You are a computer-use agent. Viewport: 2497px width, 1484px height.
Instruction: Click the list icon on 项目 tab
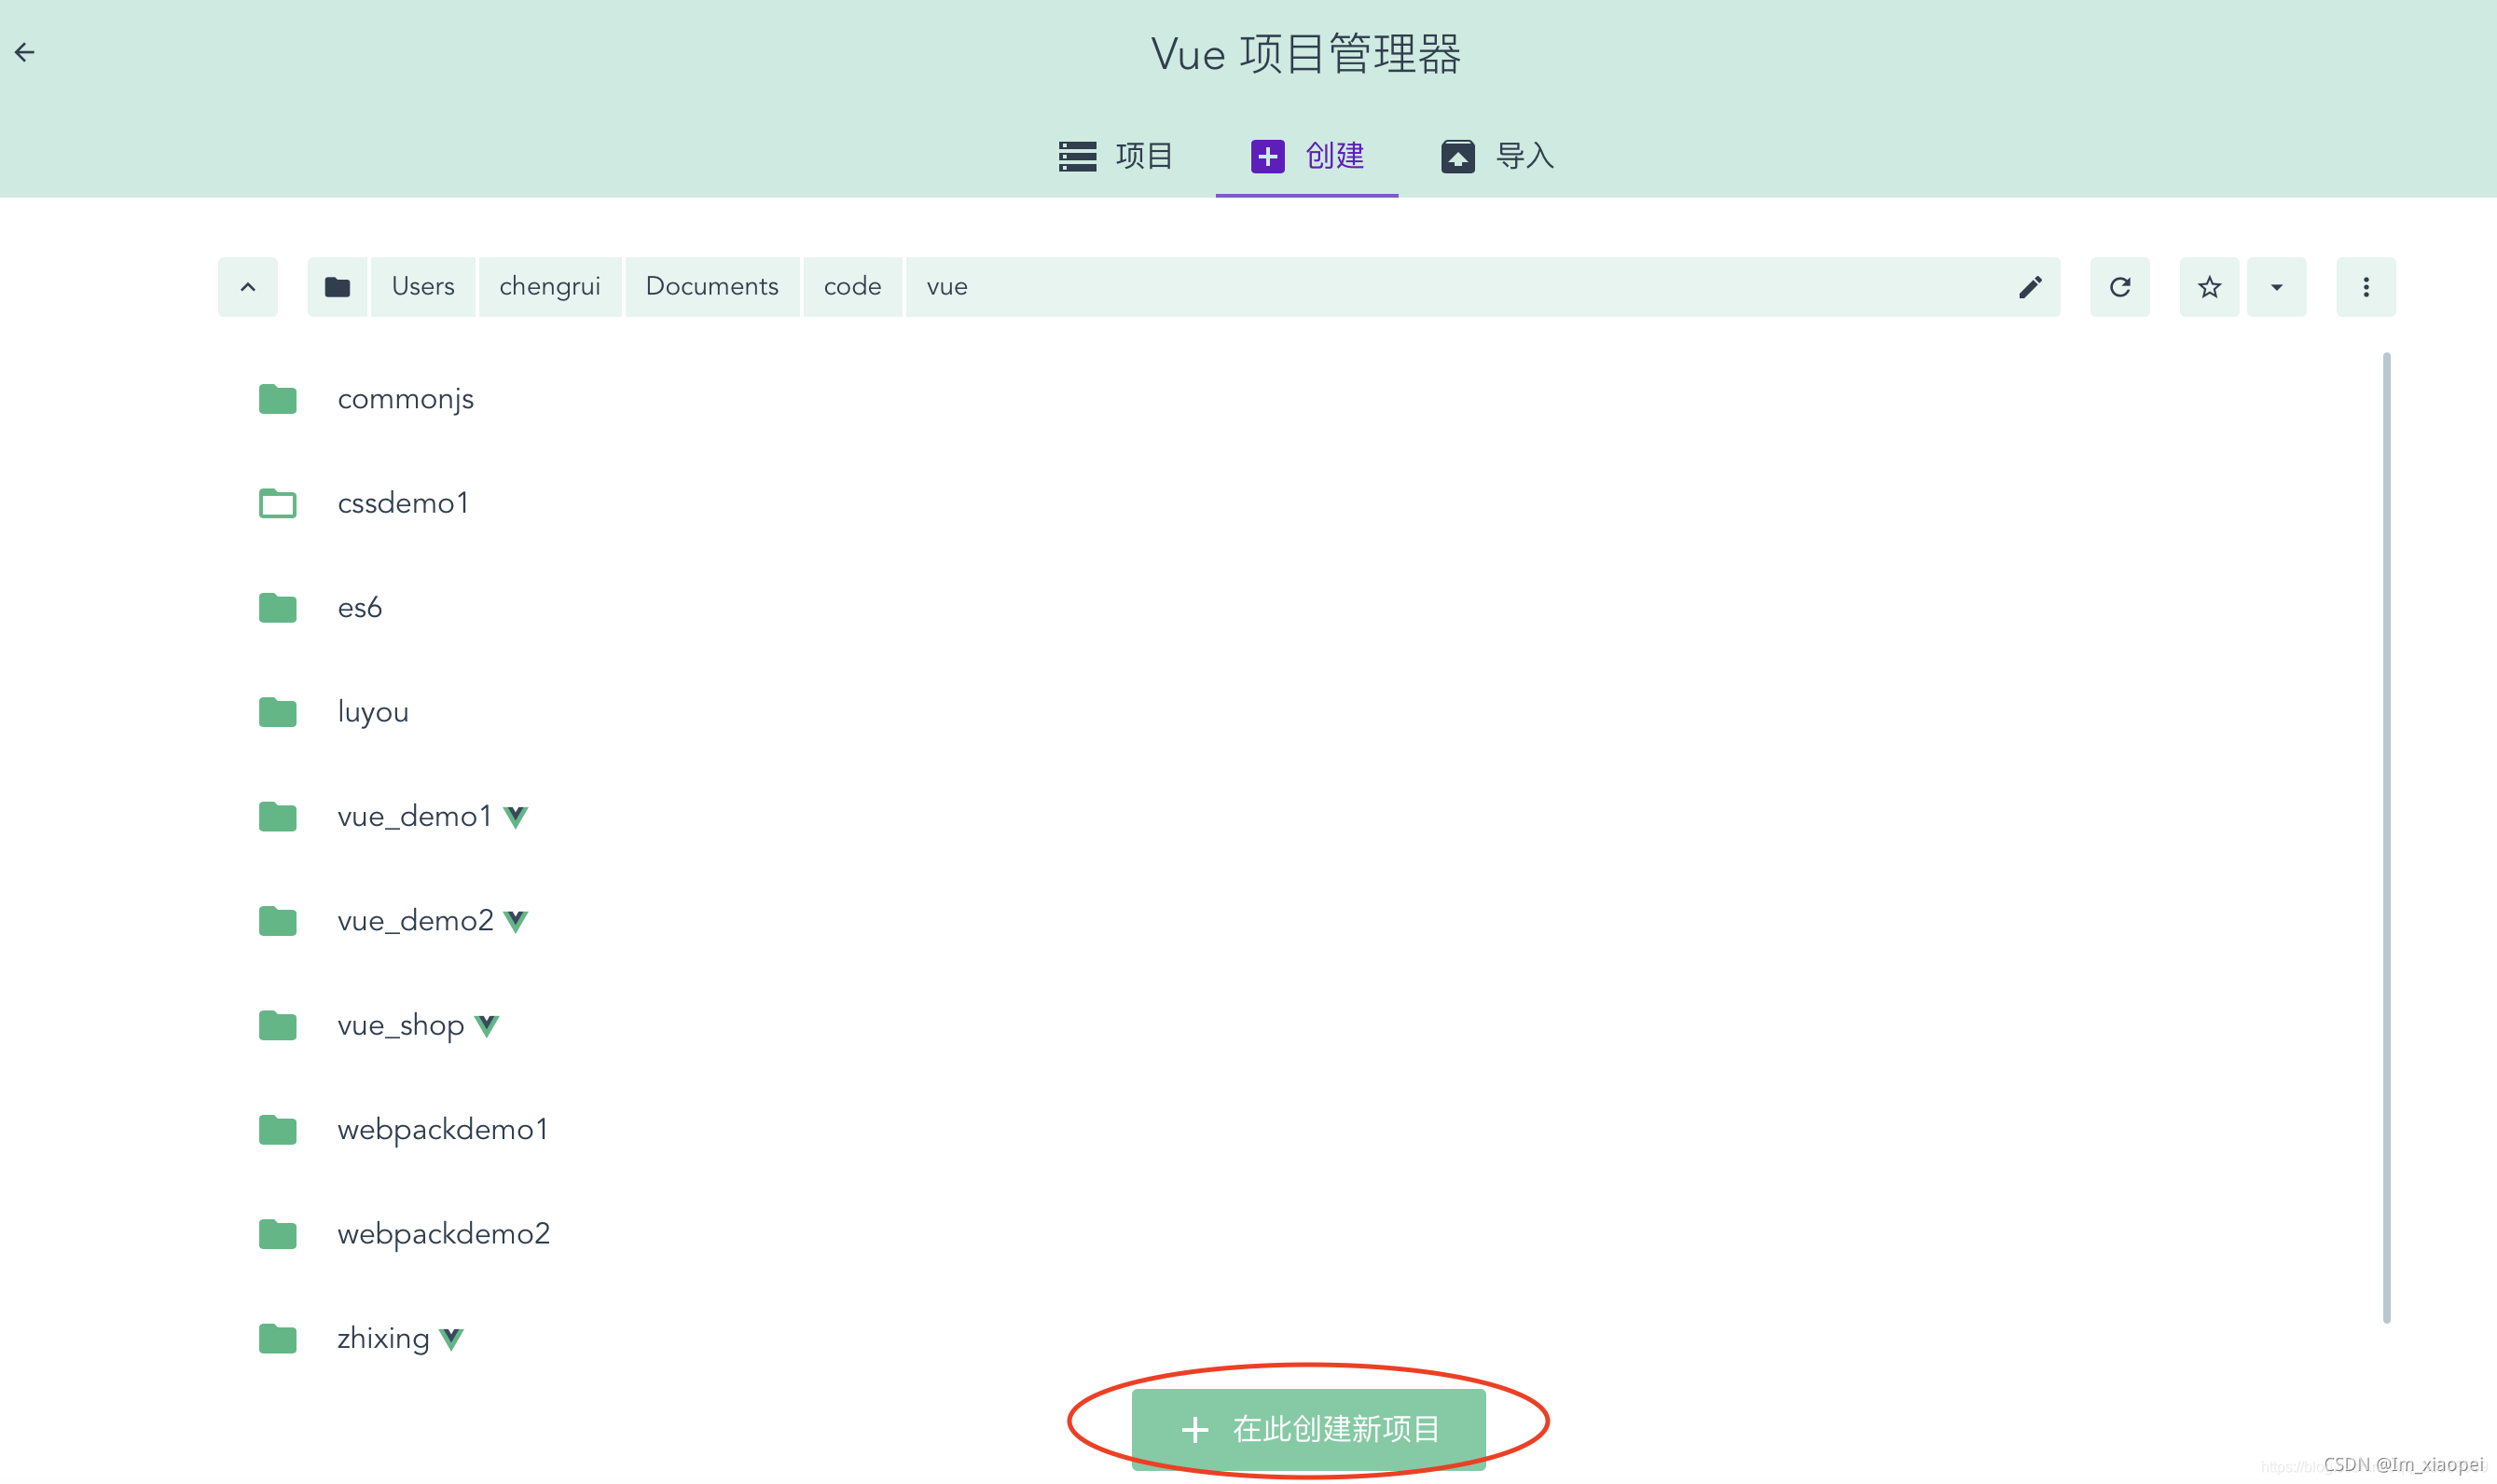[x=1077, y=157]
